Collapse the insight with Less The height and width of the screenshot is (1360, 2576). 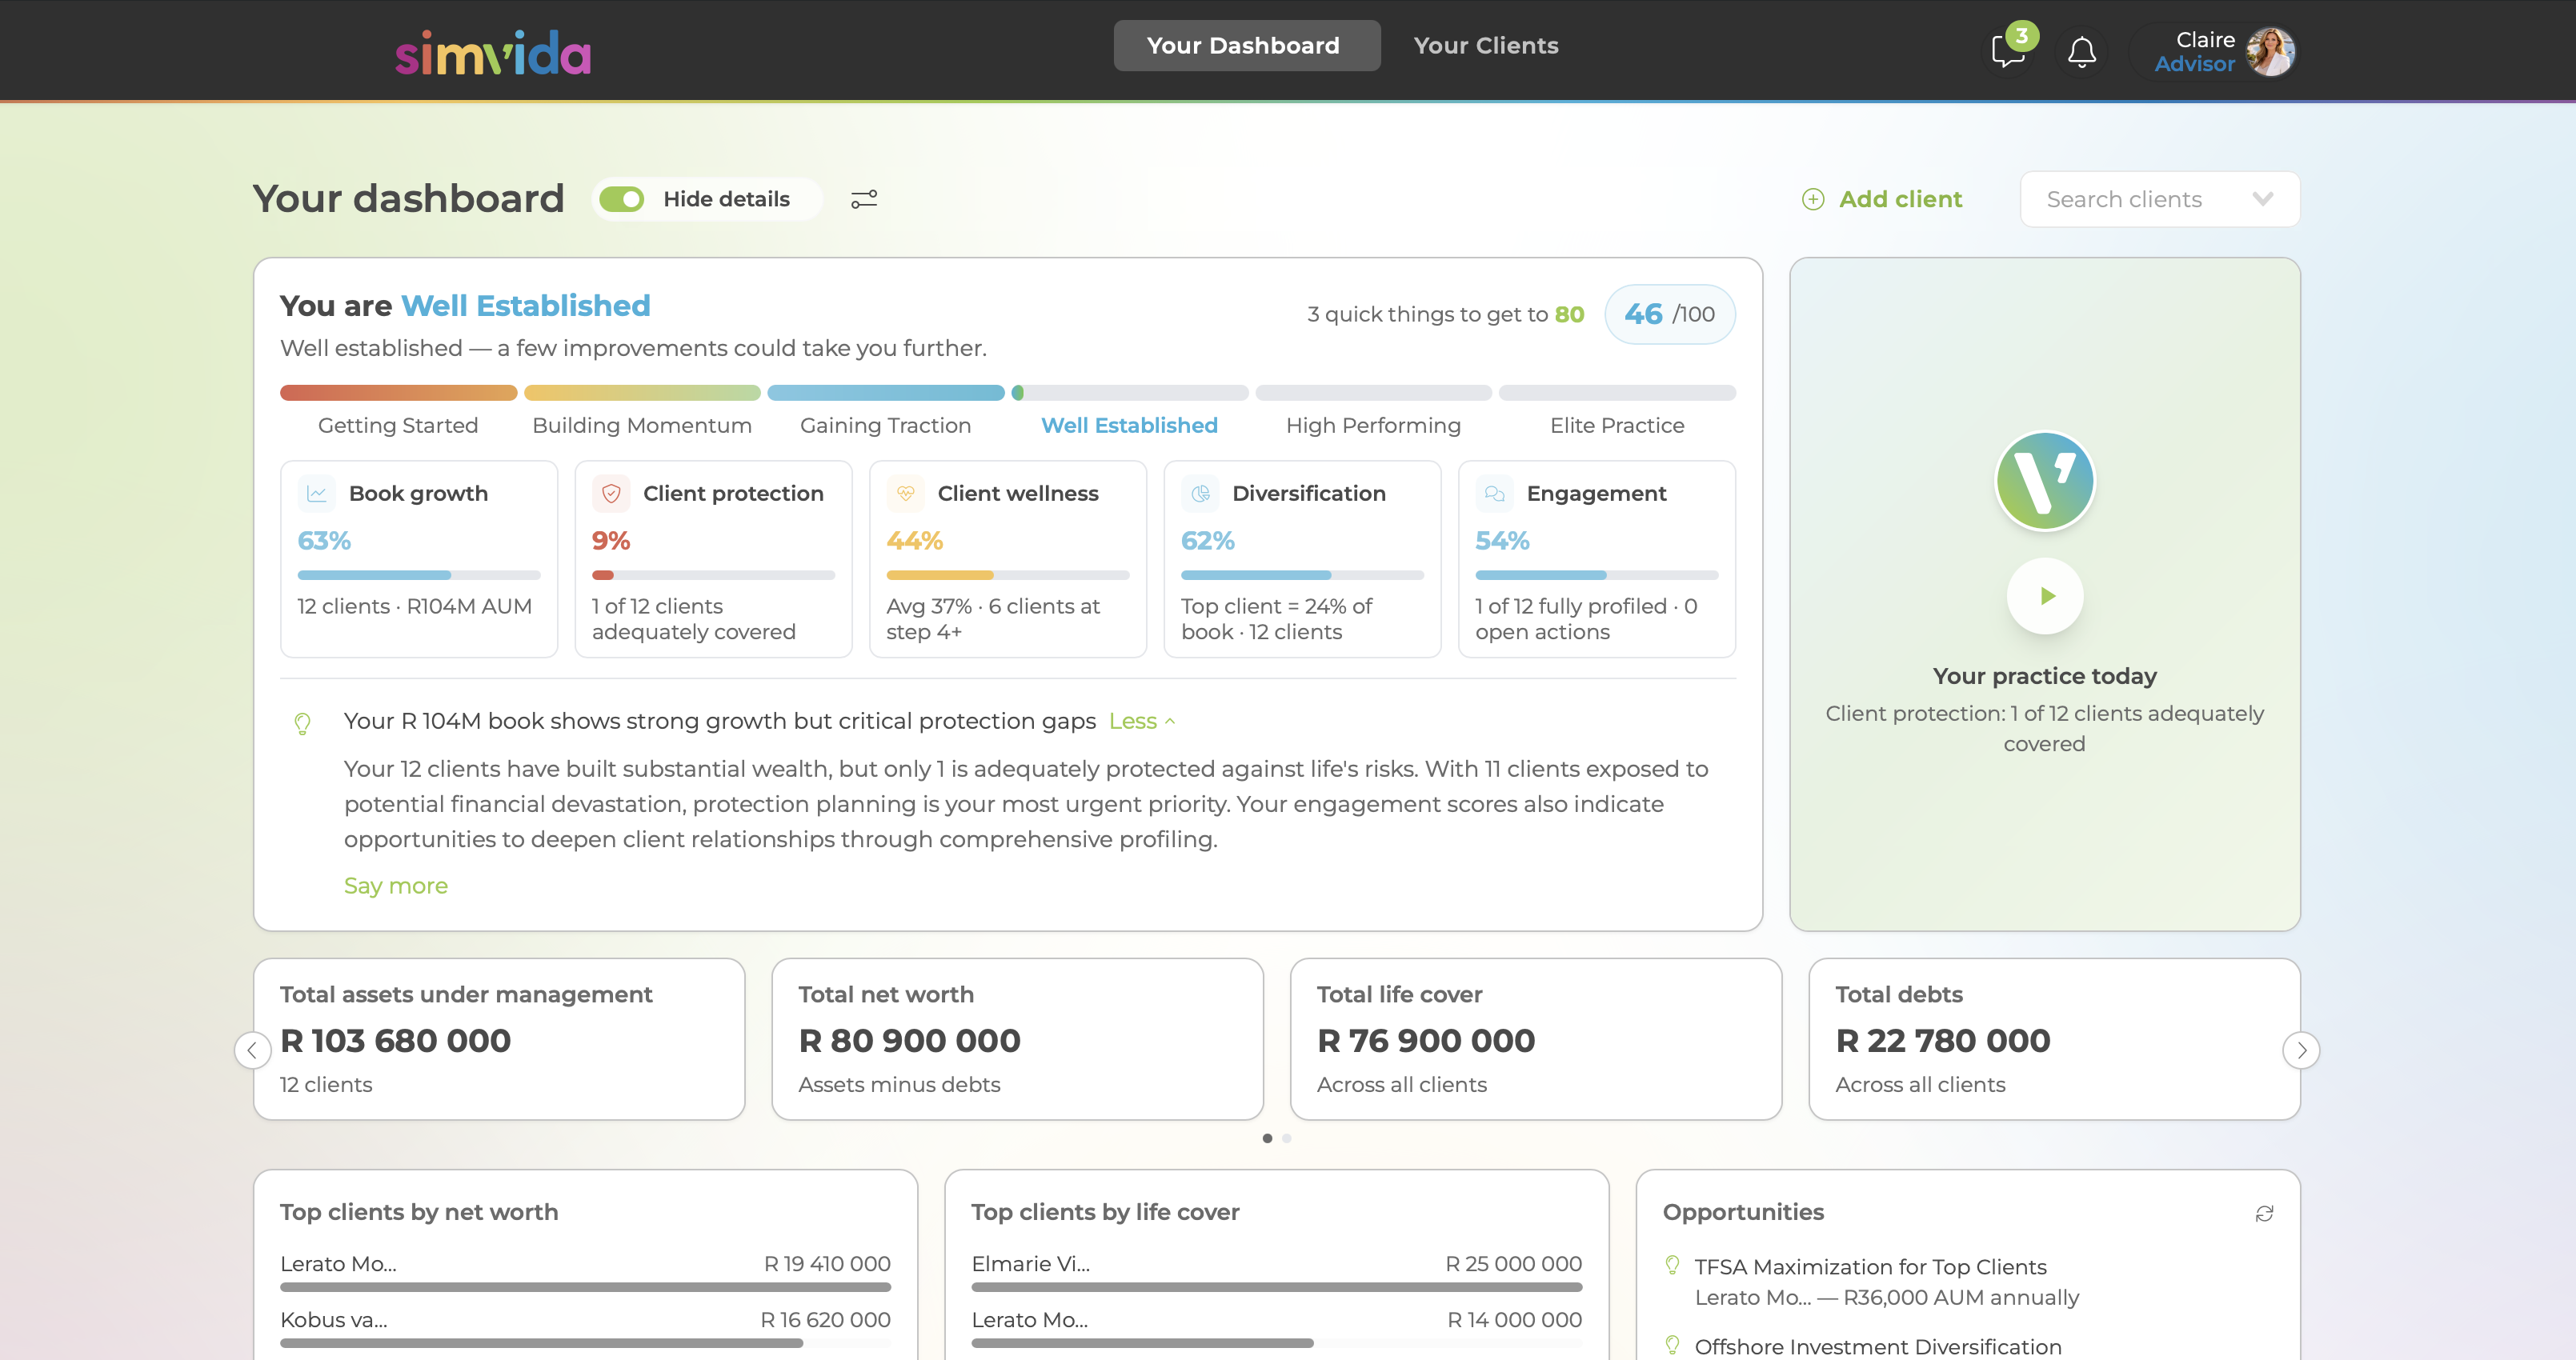(x=1142, y=721)
